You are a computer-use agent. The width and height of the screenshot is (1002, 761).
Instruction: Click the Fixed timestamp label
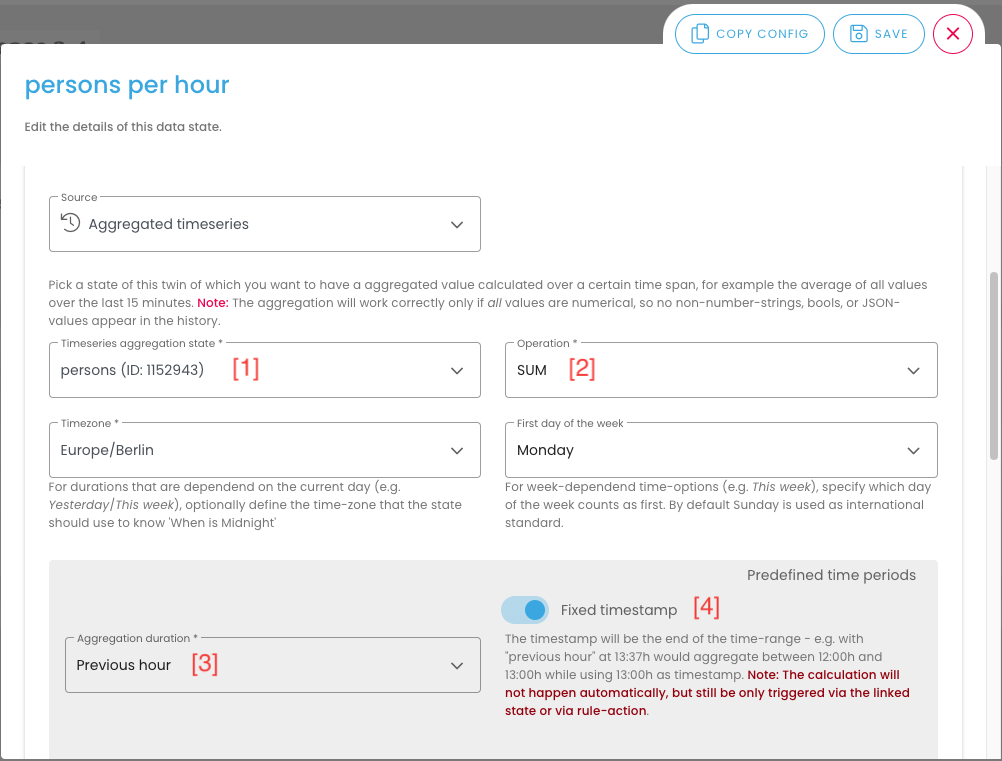click(x=618, y=610)
